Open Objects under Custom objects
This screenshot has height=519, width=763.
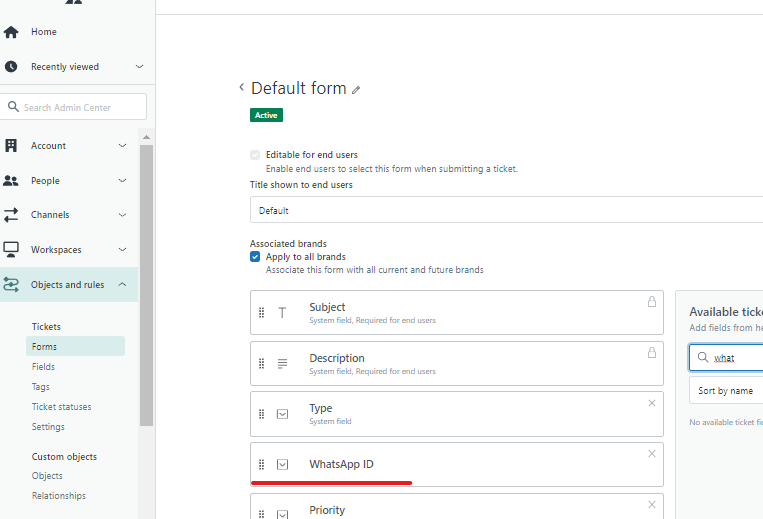click(47, 476)
